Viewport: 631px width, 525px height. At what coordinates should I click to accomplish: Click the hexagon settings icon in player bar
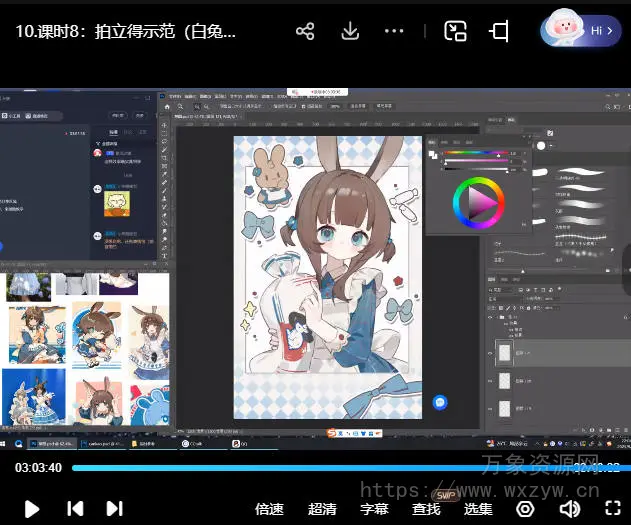(x=525, y=509)
